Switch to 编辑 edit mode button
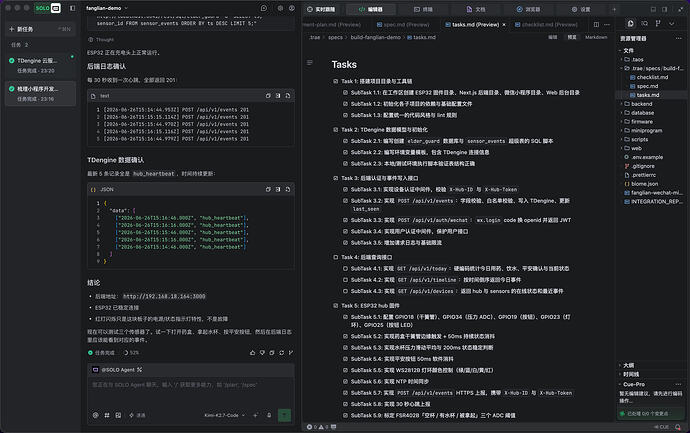690x433 pixels. 553,37
